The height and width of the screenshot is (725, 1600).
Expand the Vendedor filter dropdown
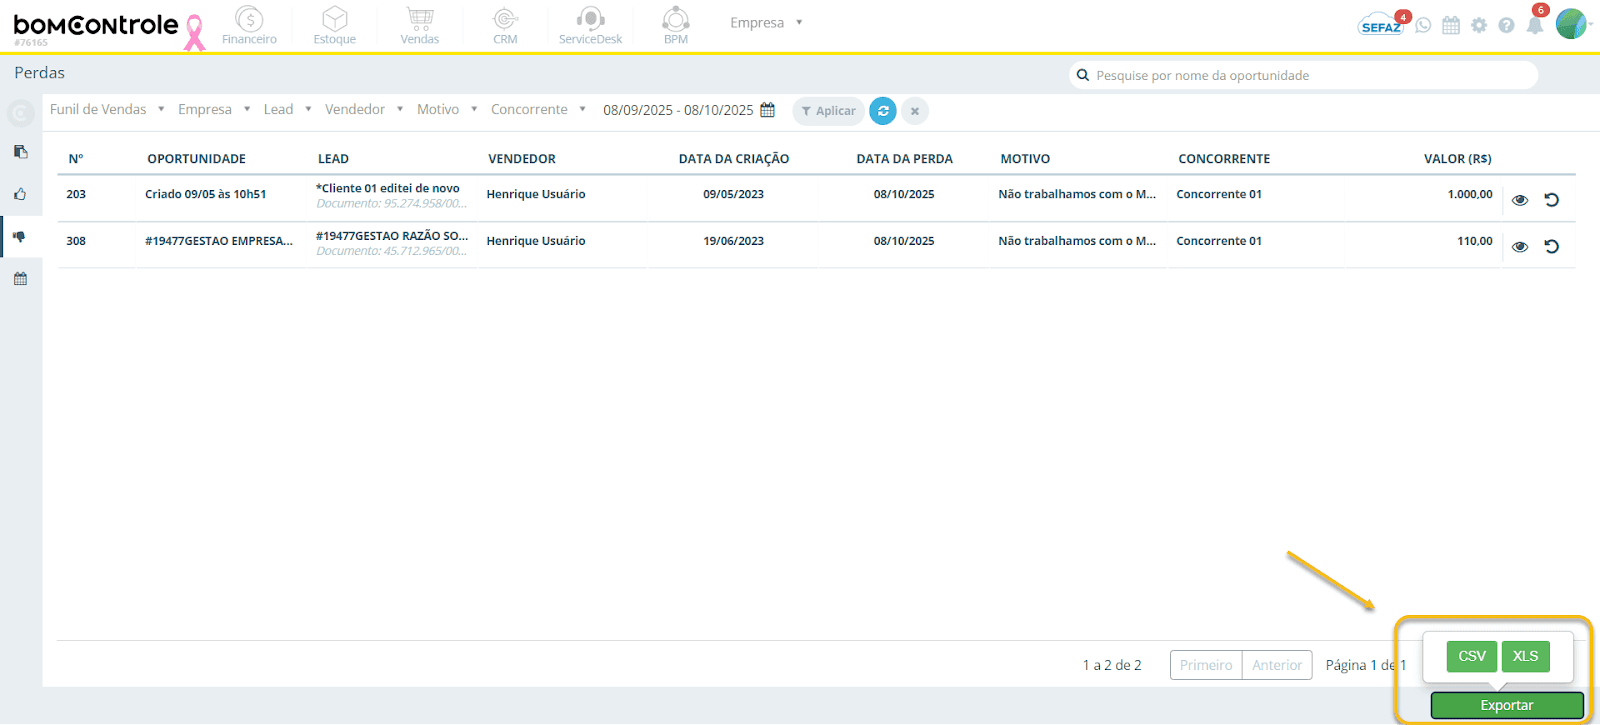click(364, 110)
